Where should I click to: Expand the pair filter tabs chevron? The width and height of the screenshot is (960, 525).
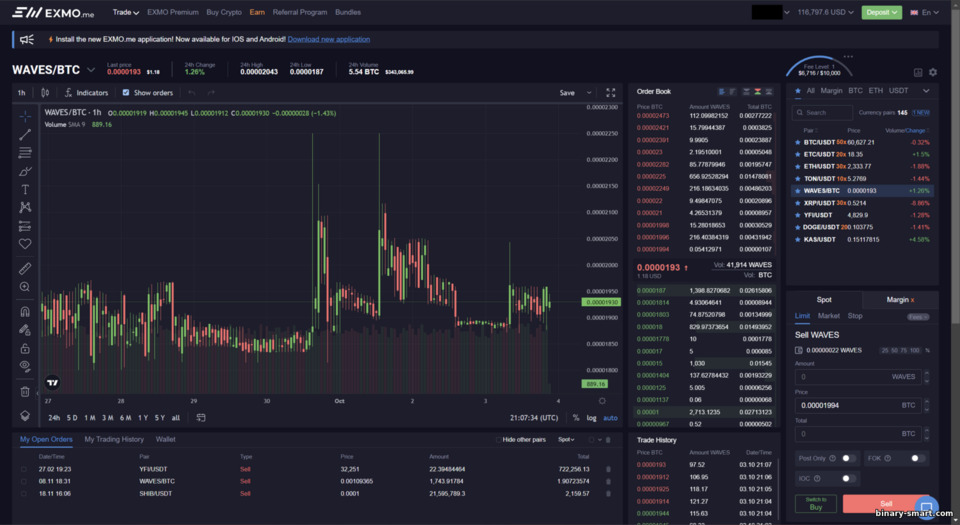[x=926, y=91]
